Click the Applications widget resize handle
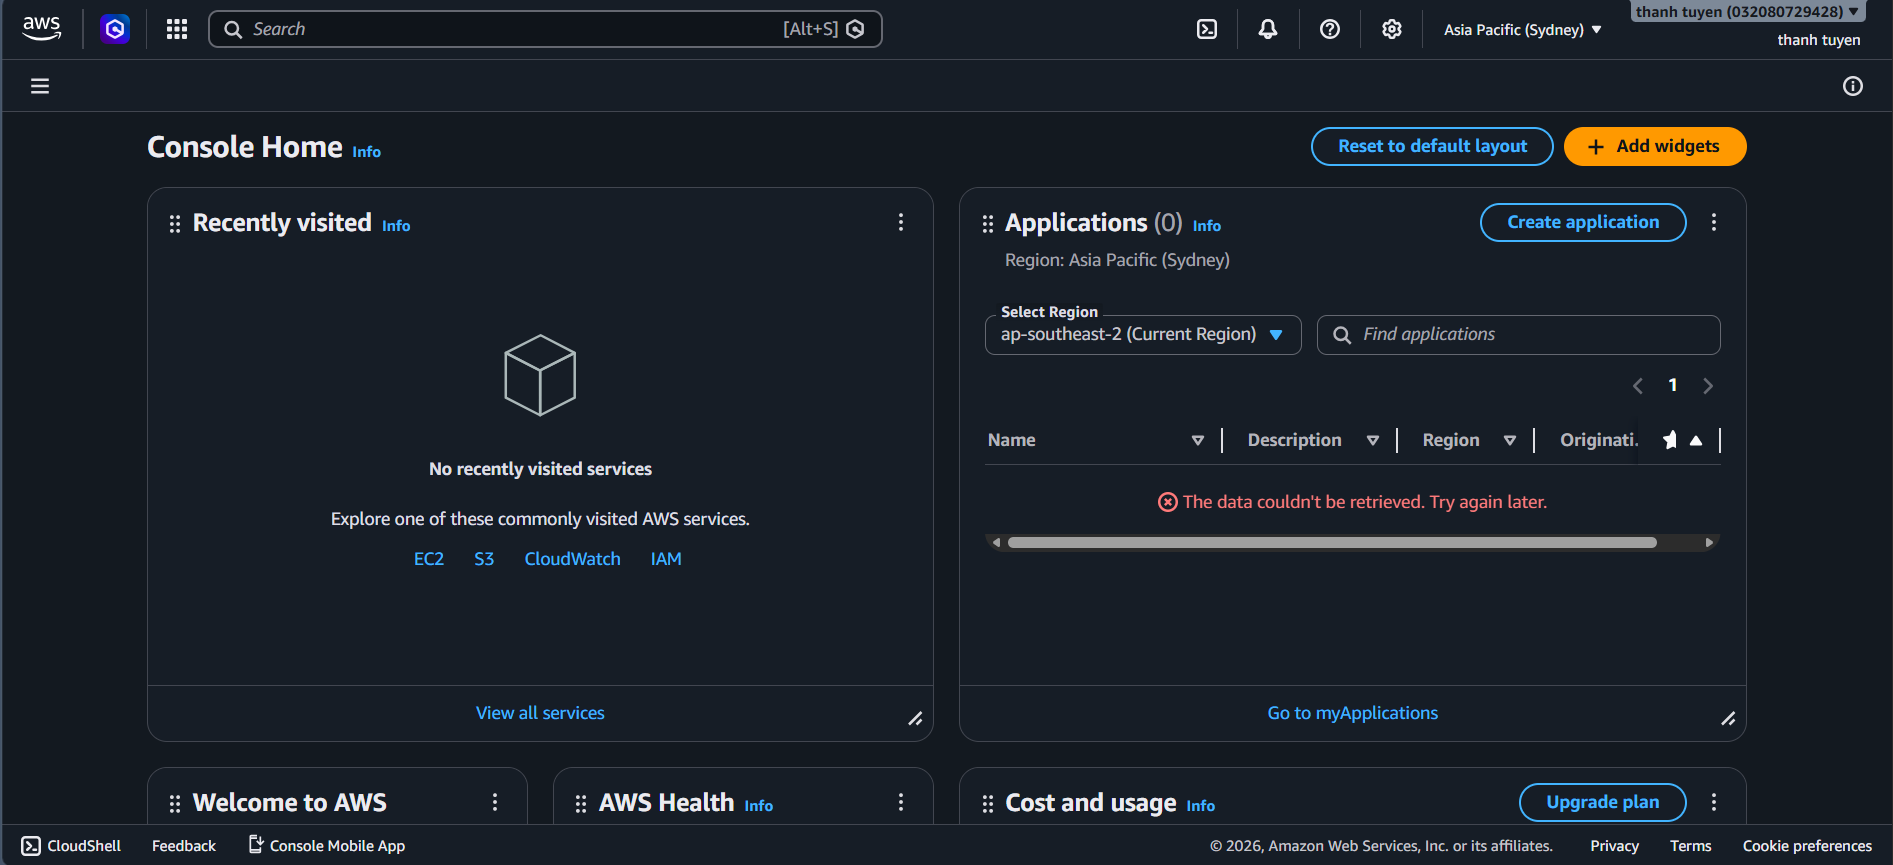The width and height of the screenshot is (1893, 865). [x=1728, y=719]
